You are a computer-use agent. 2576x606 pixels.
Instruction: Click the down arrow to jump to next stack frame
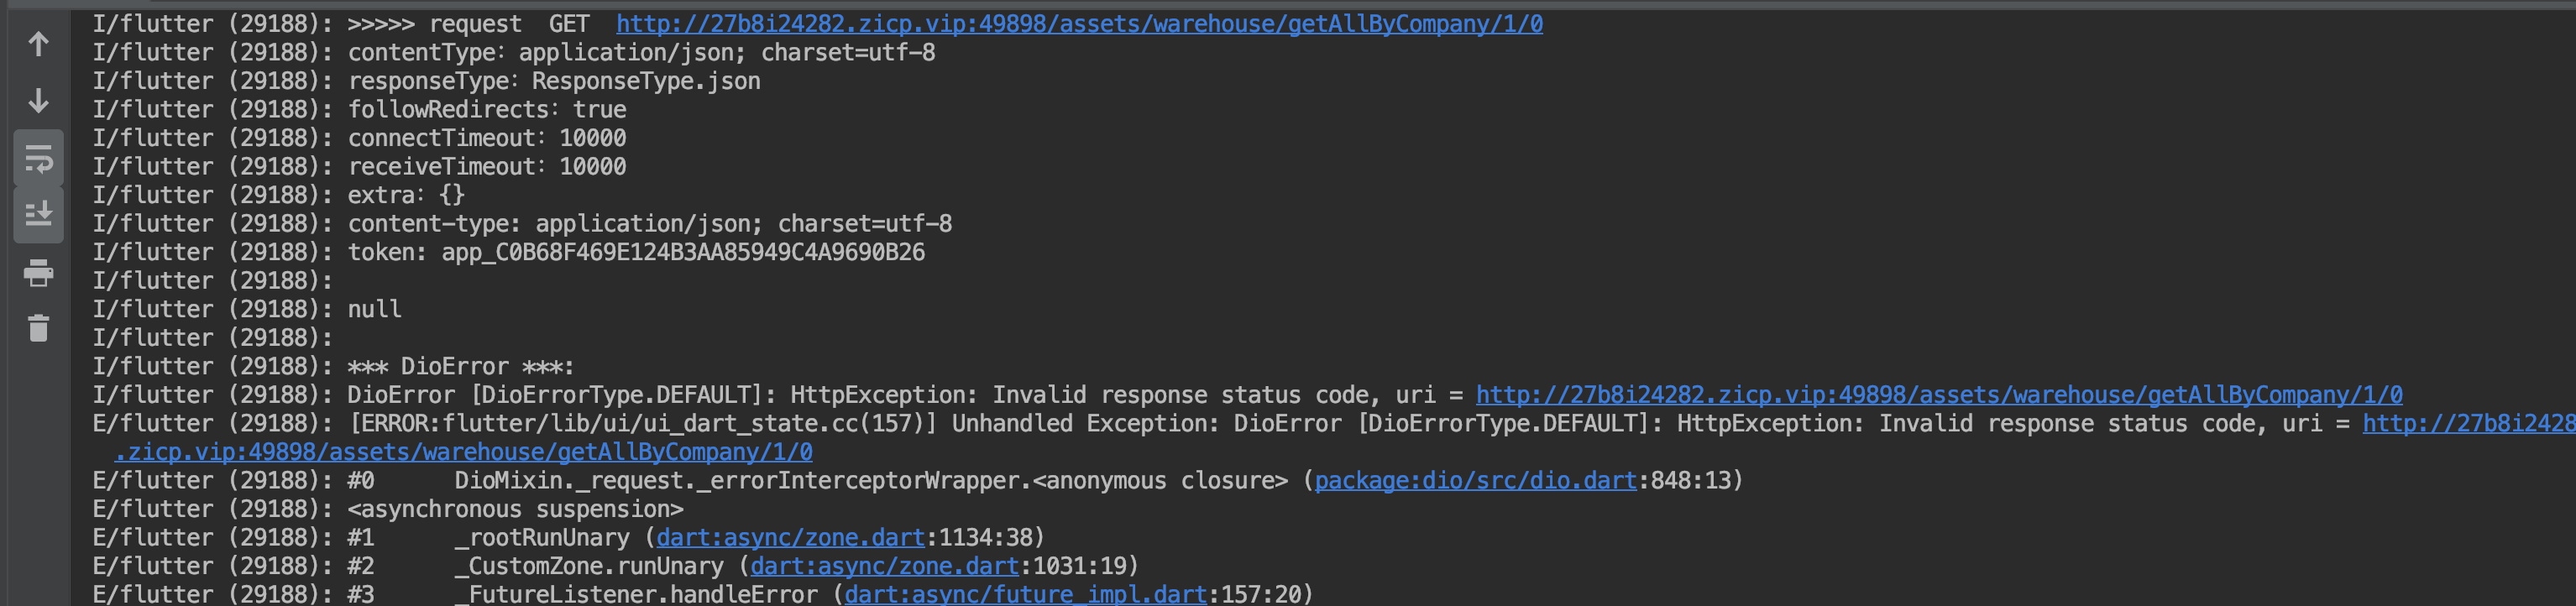[37, 101]
